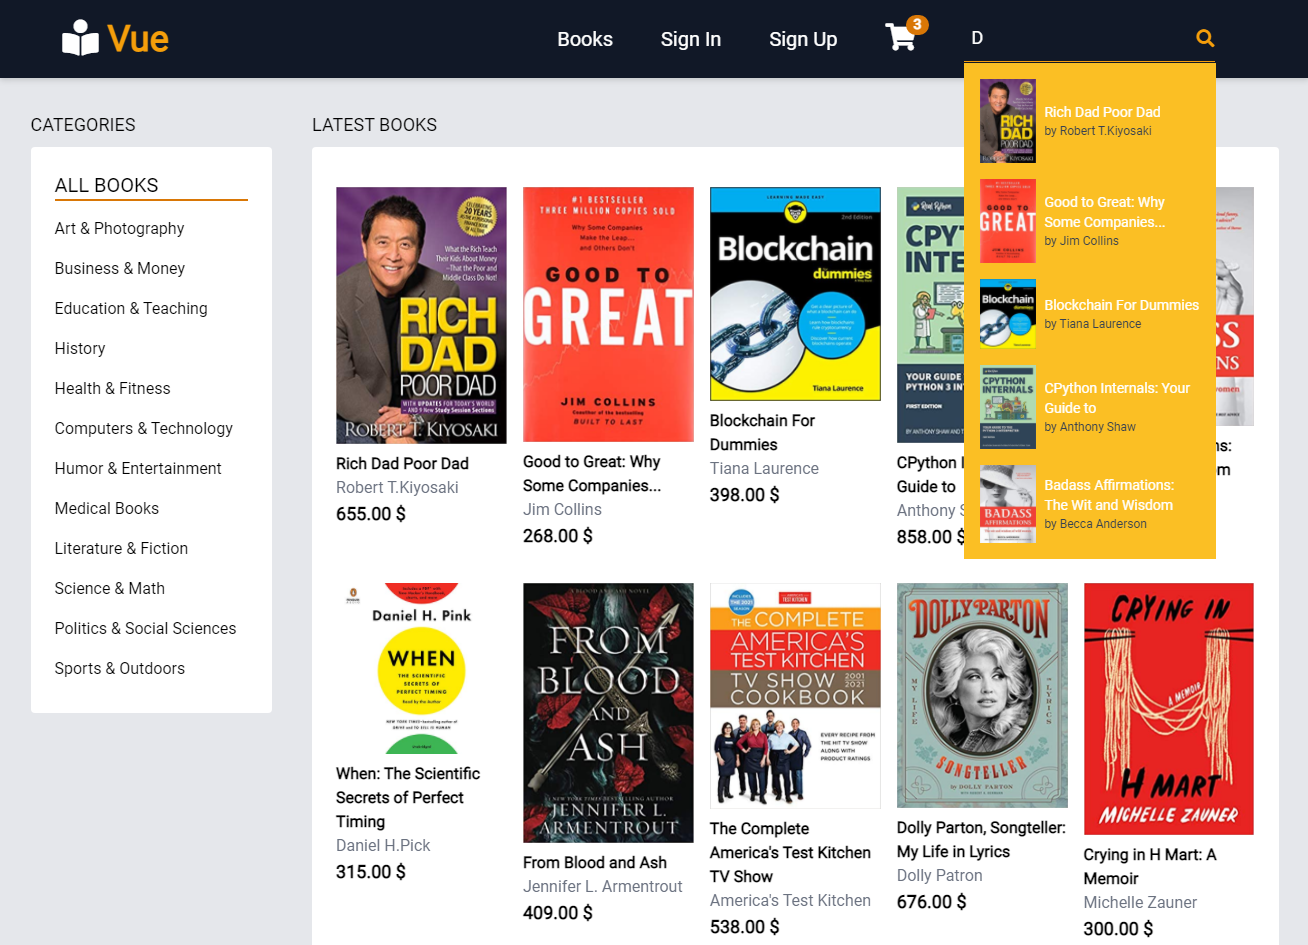Click From Blood and Ash title
Image resolution: width=1308 pixels, height=945 pixels.
[595, 862]
